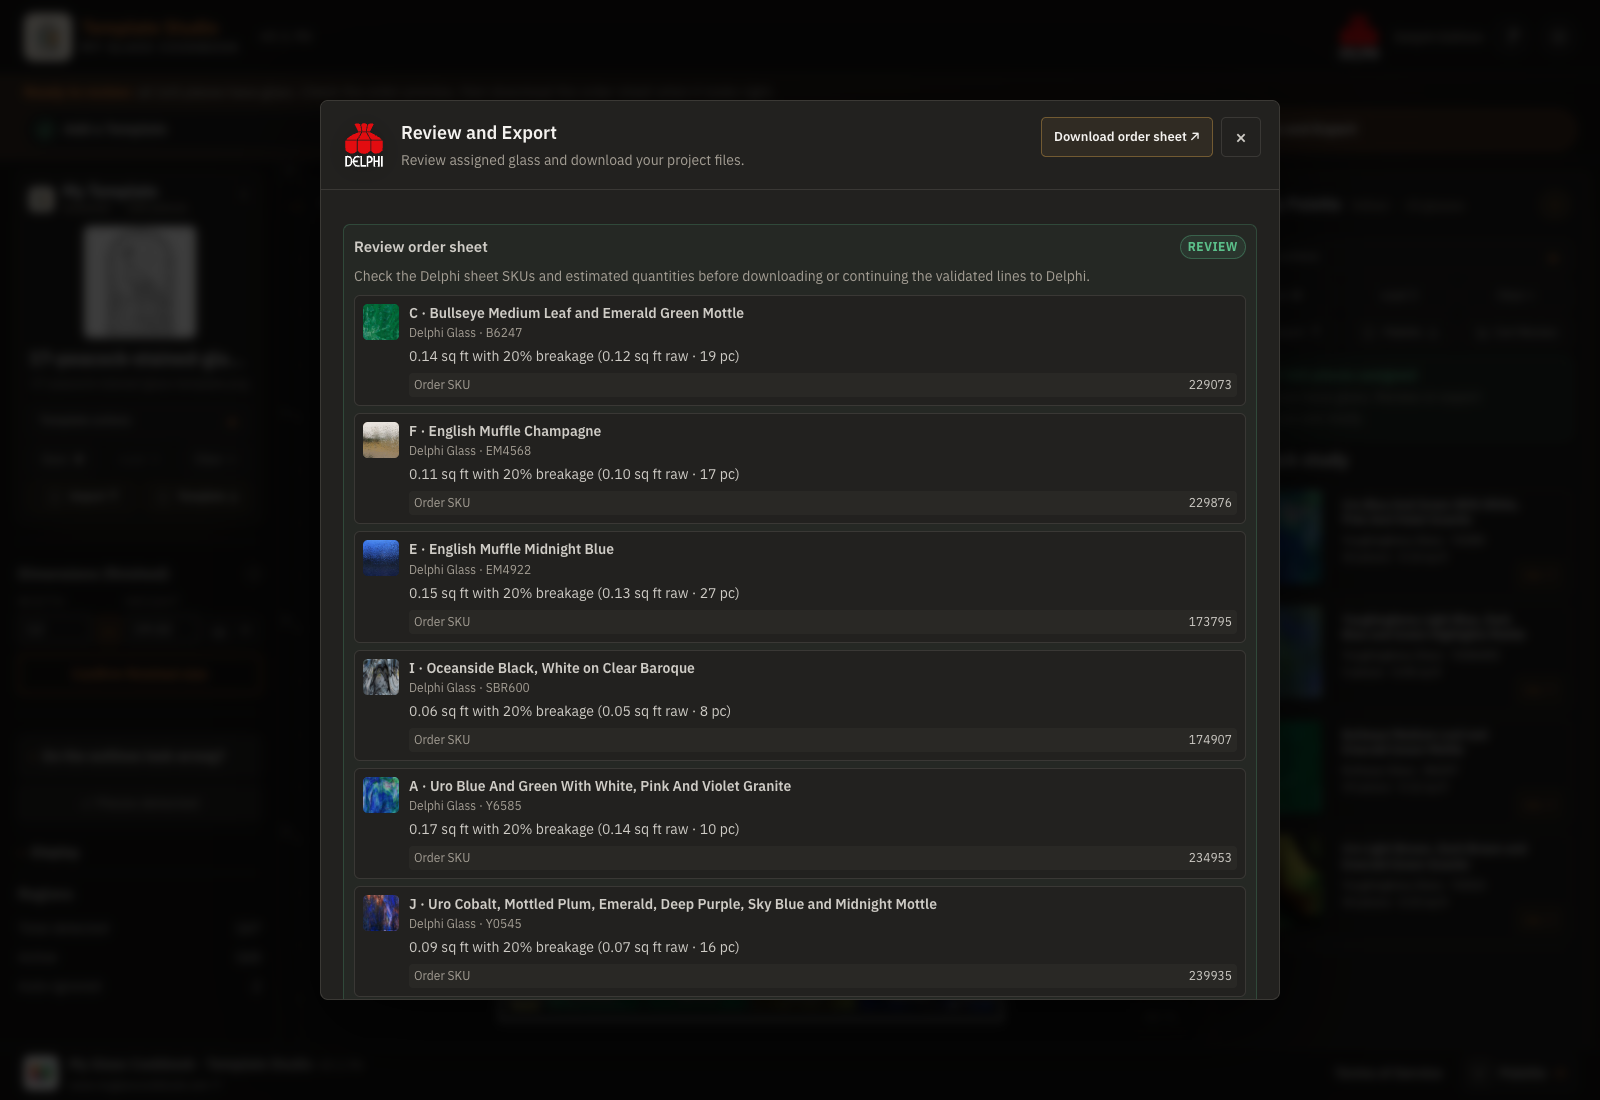
Task: Click 'Order SKU' label in Champagne row
Action: pos(442,503)
